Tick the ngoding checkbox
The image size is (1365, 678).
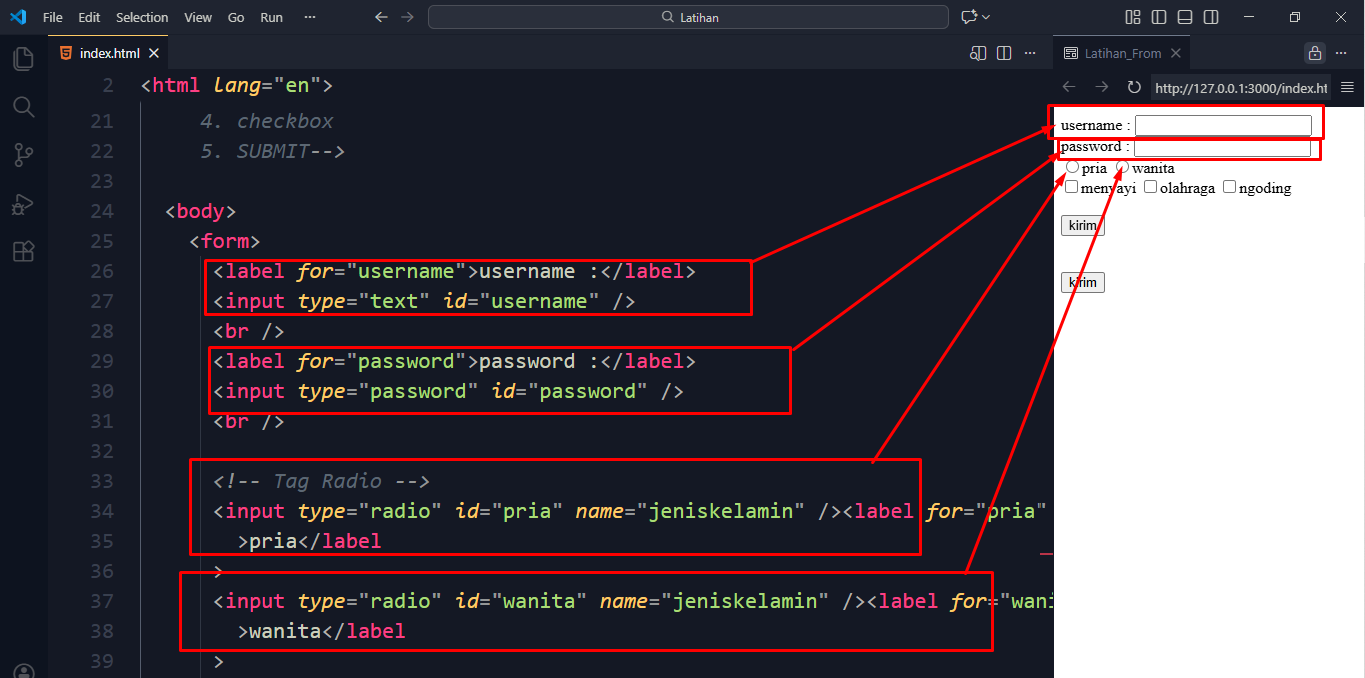click(1230, 187)
